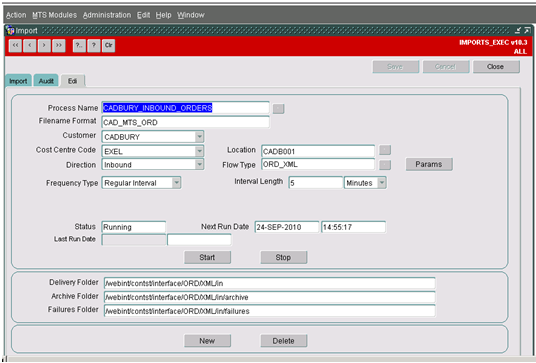This screenshot has height=363, width=536.
Task: Open the Process Name lookup button
Action: [279, 109]
